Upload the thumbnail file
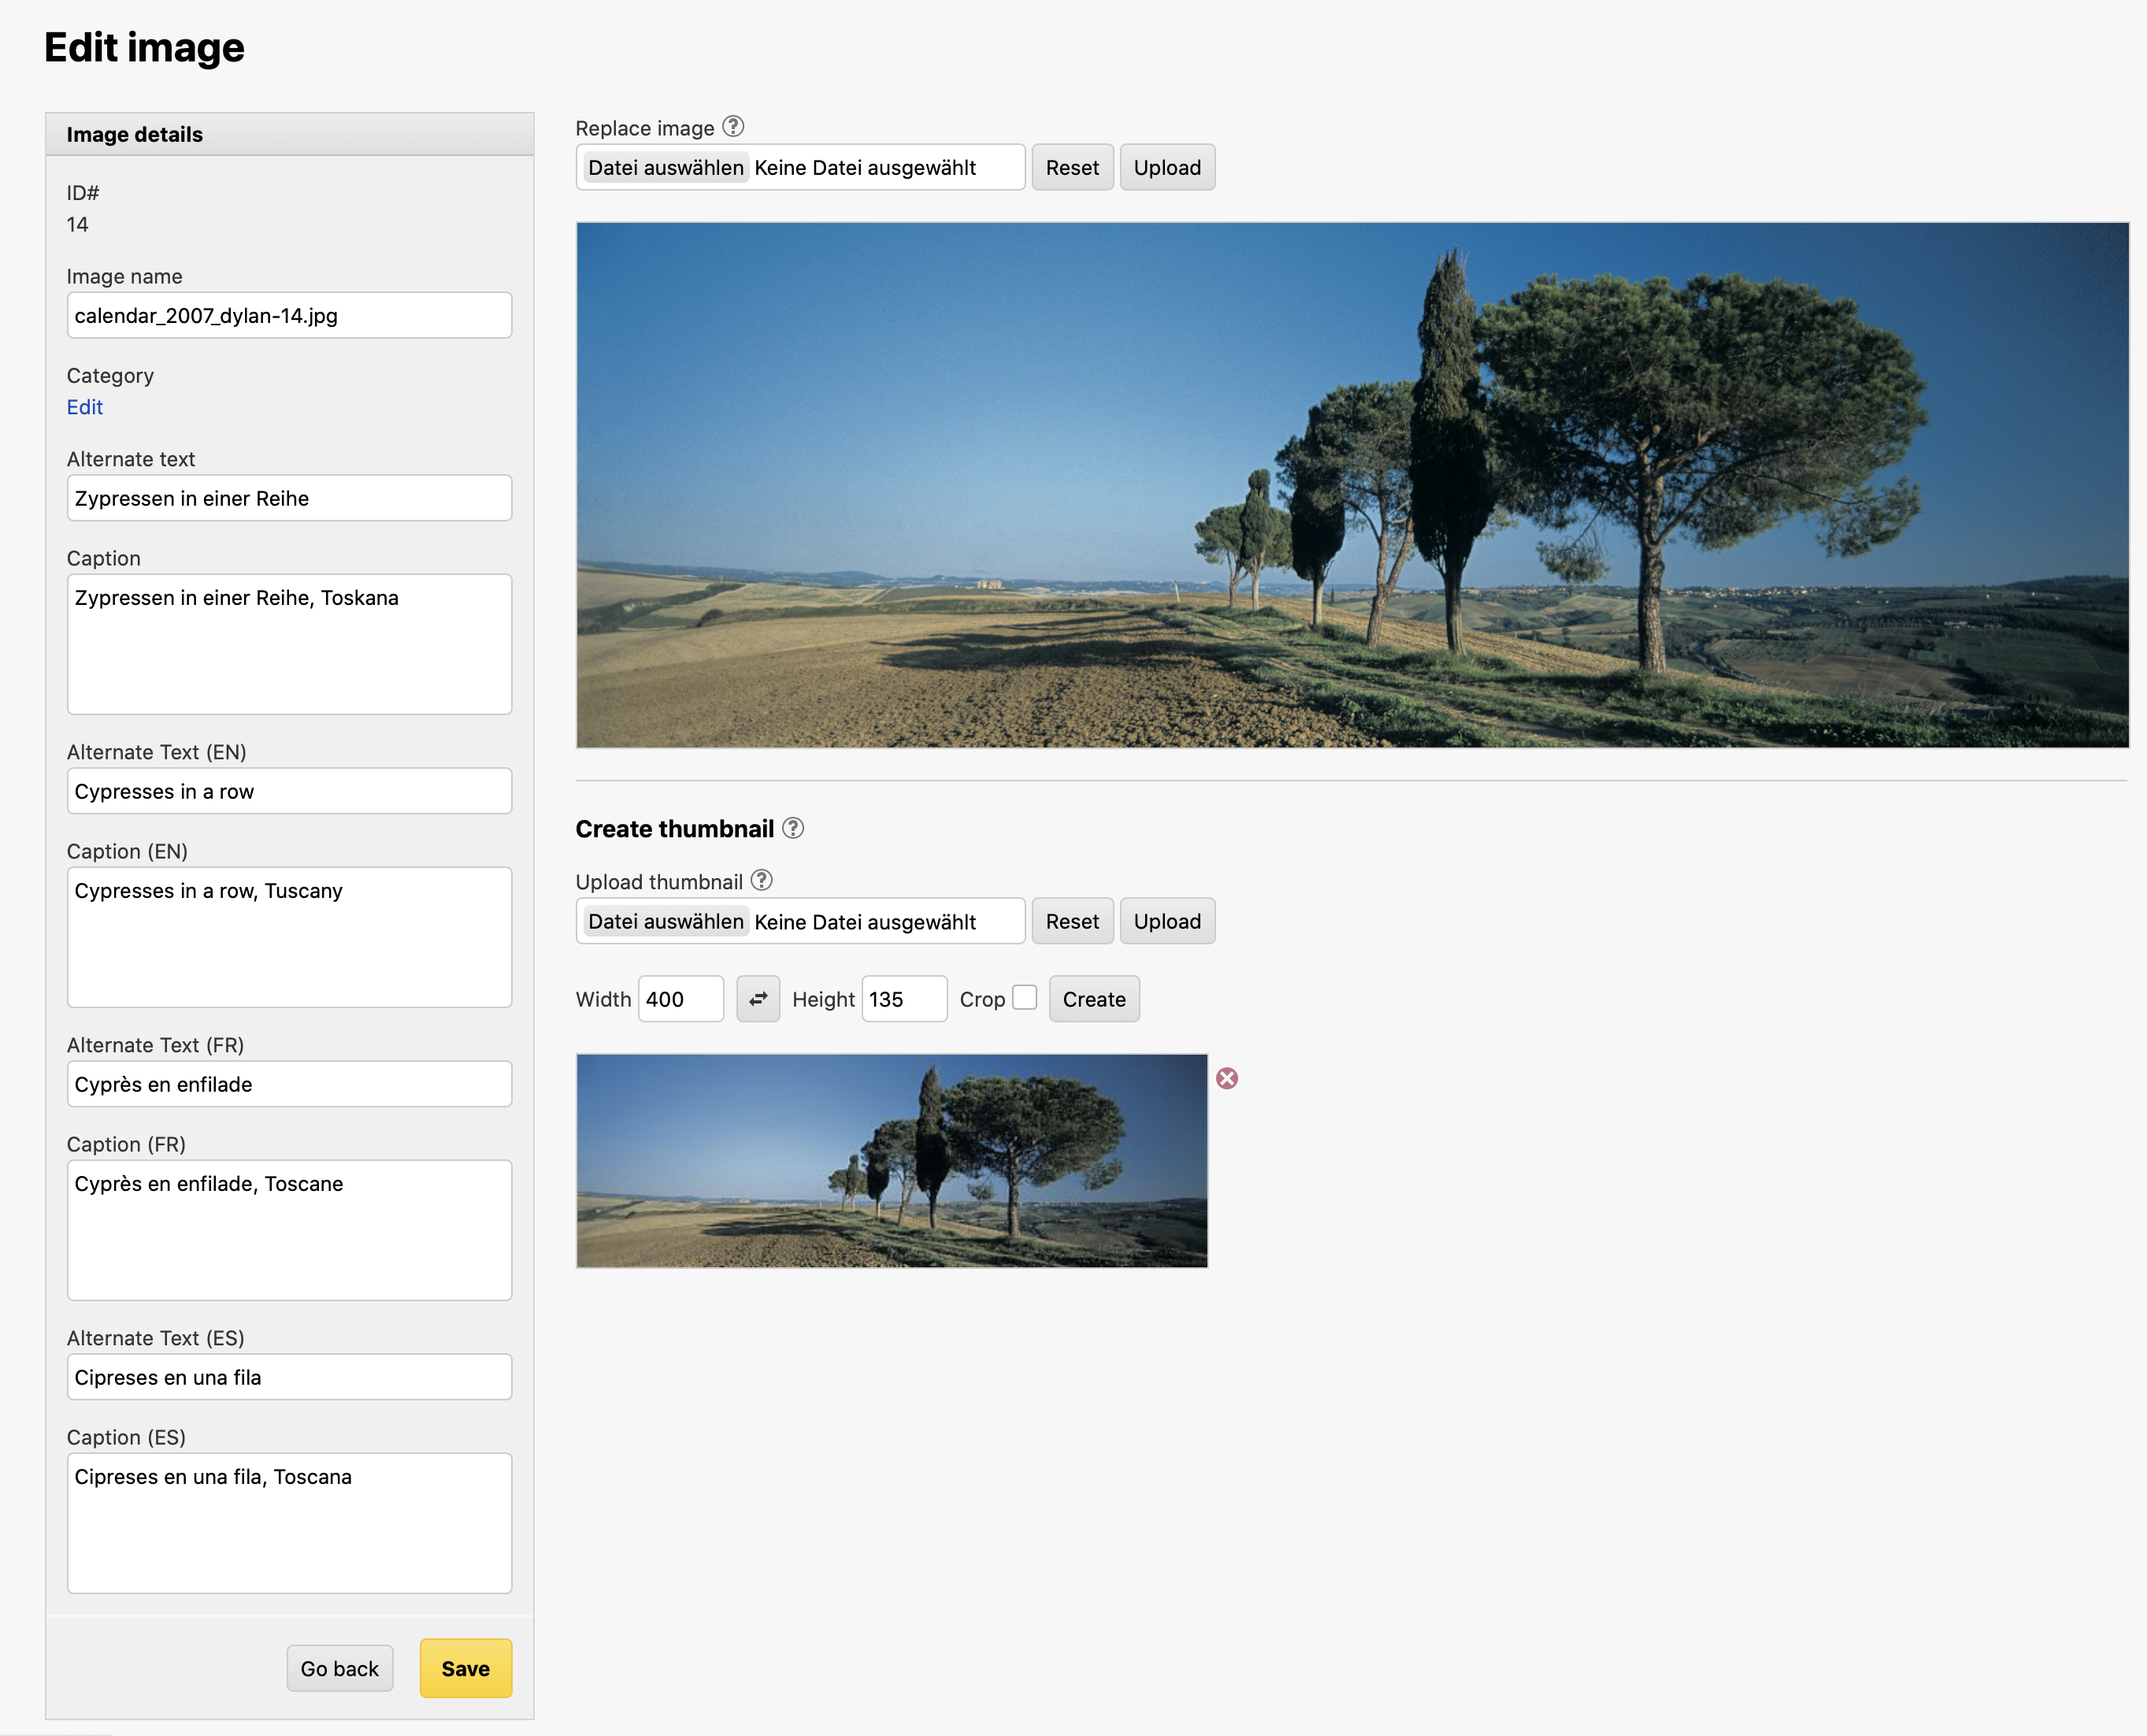Image resolution: width=2147 pixels, height=1736 pixels. [1167, 921]
